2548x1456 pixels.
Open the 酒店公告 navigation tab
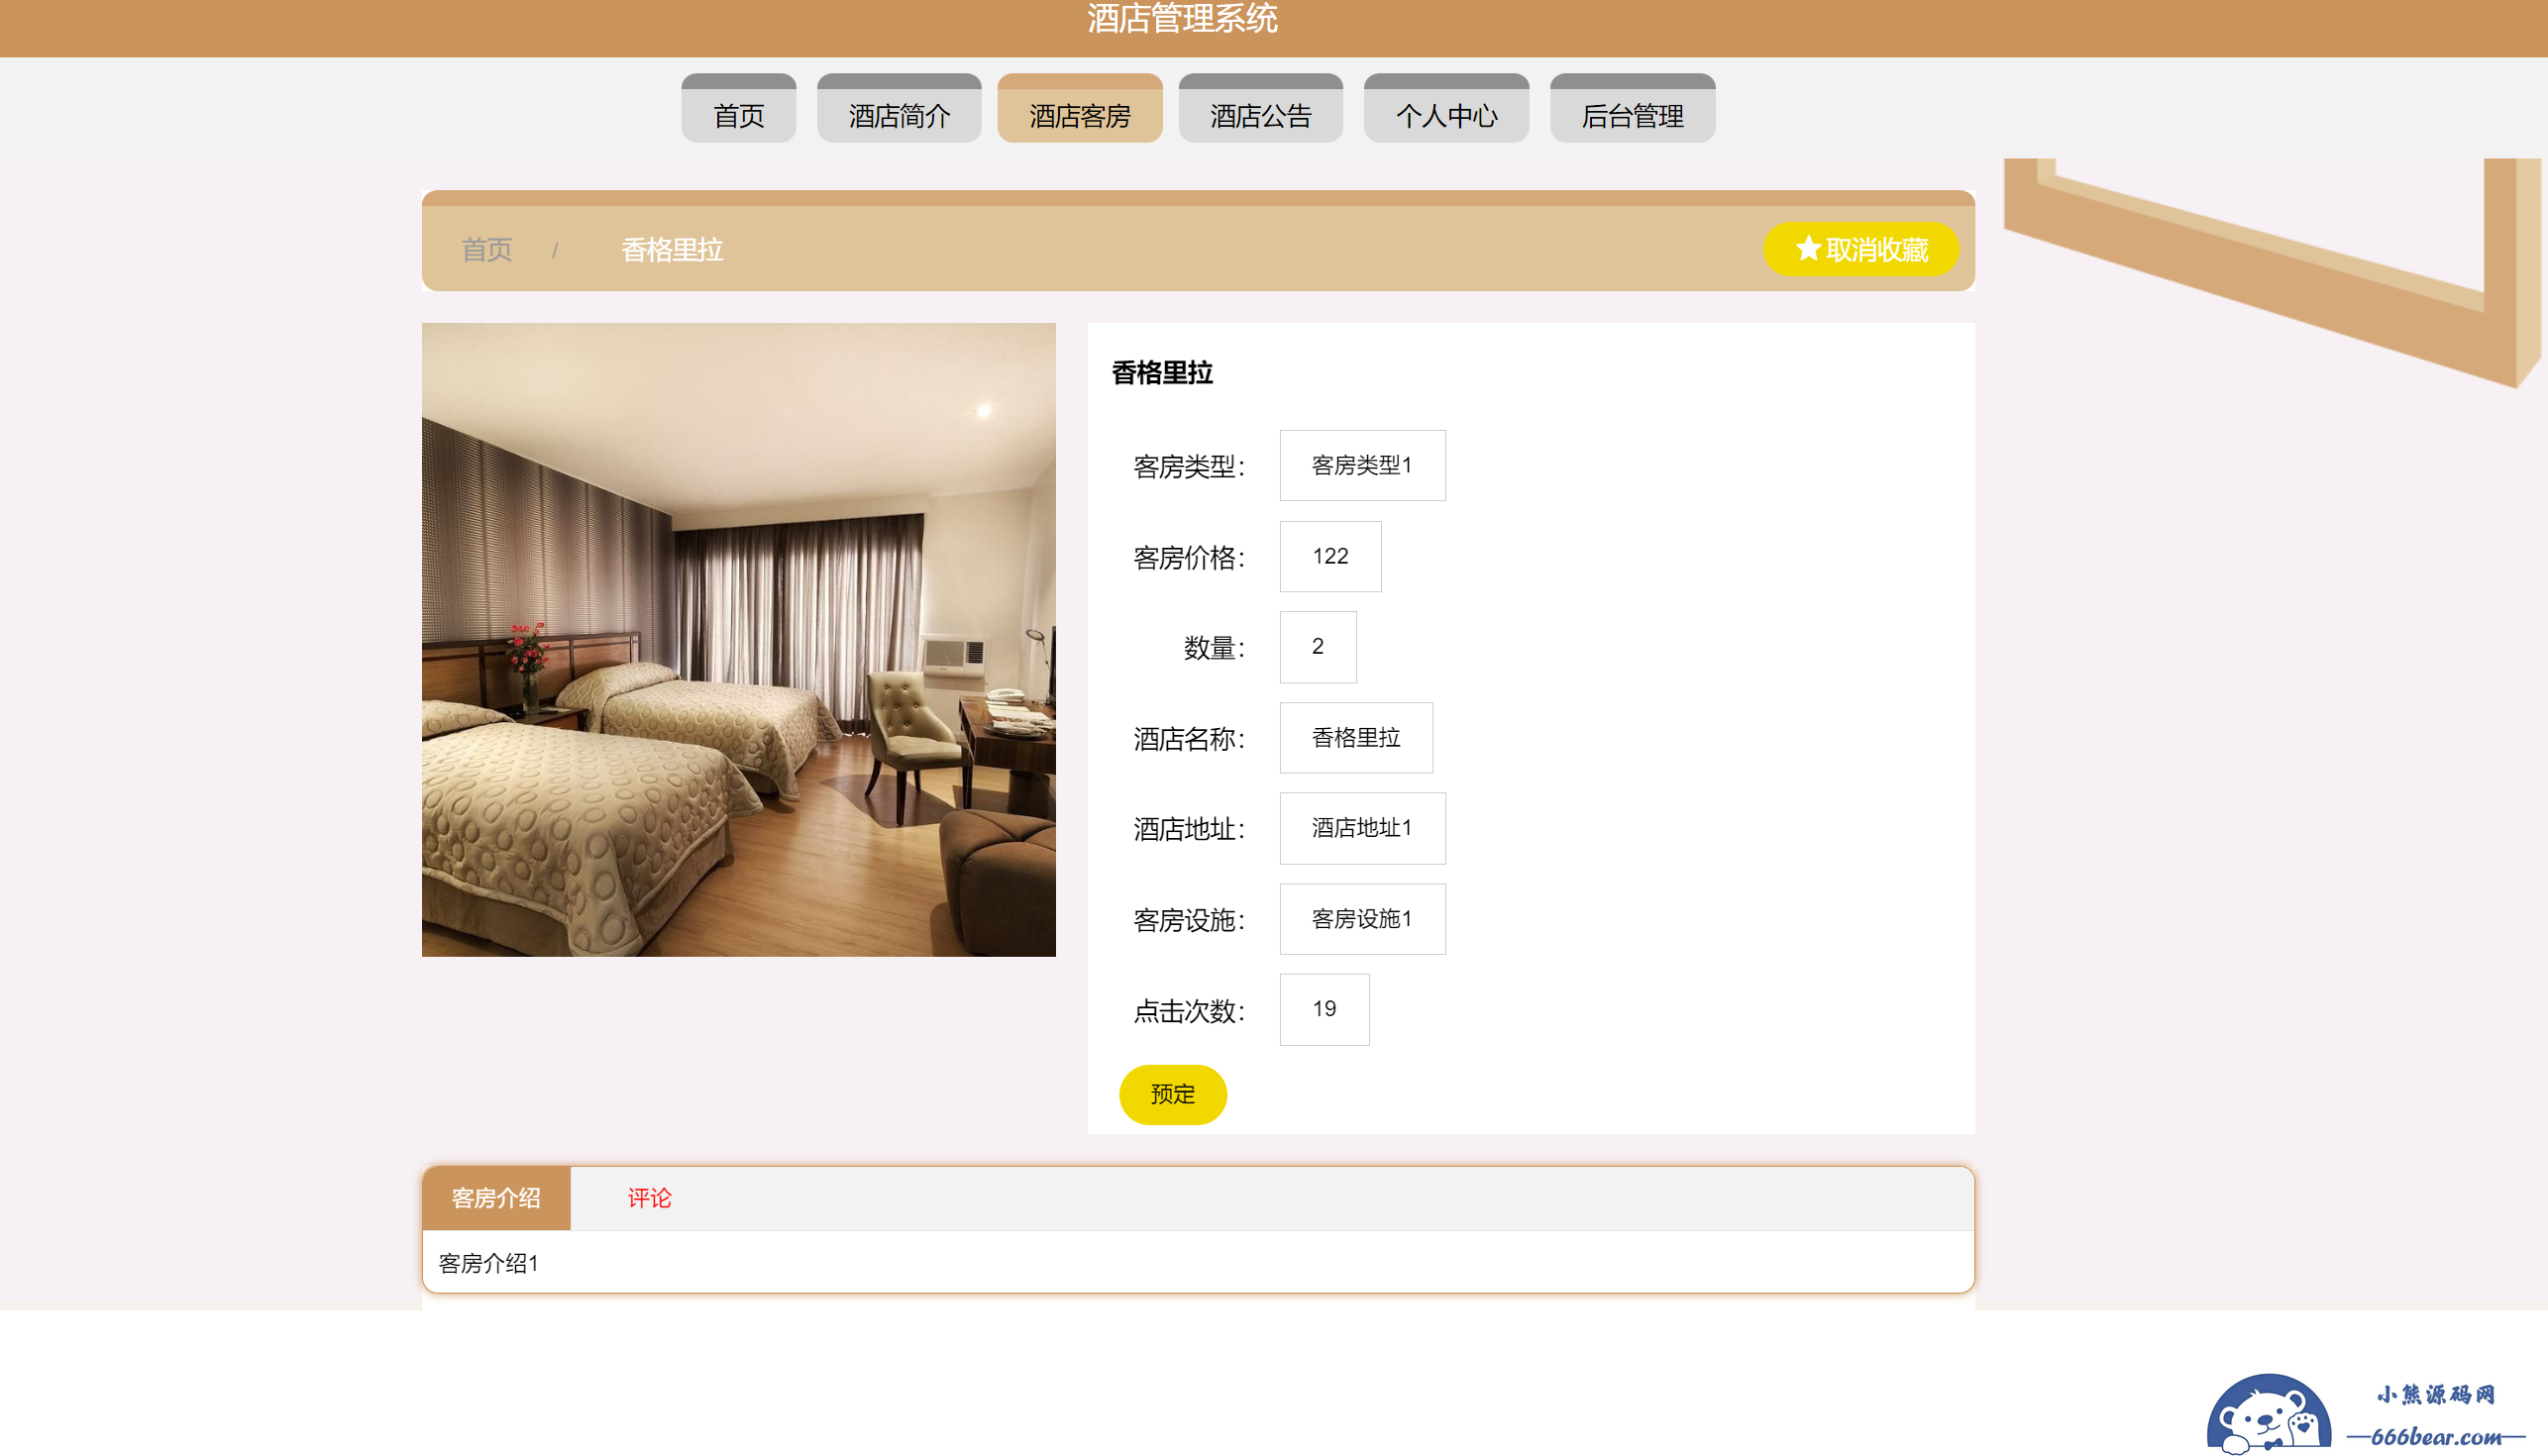(x=1260, y=108)
